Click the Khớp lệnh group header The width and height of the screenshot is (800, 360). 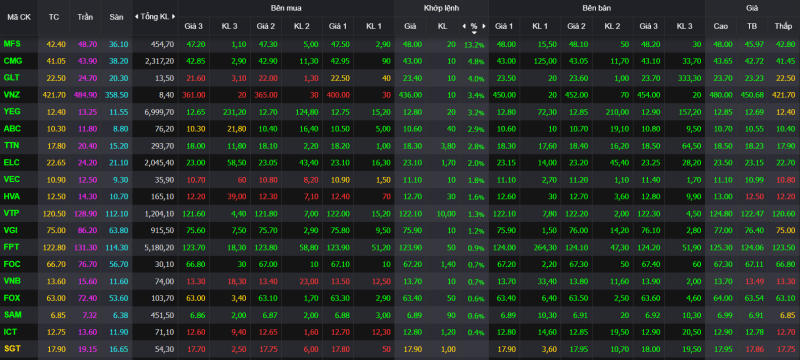(441, 8)
